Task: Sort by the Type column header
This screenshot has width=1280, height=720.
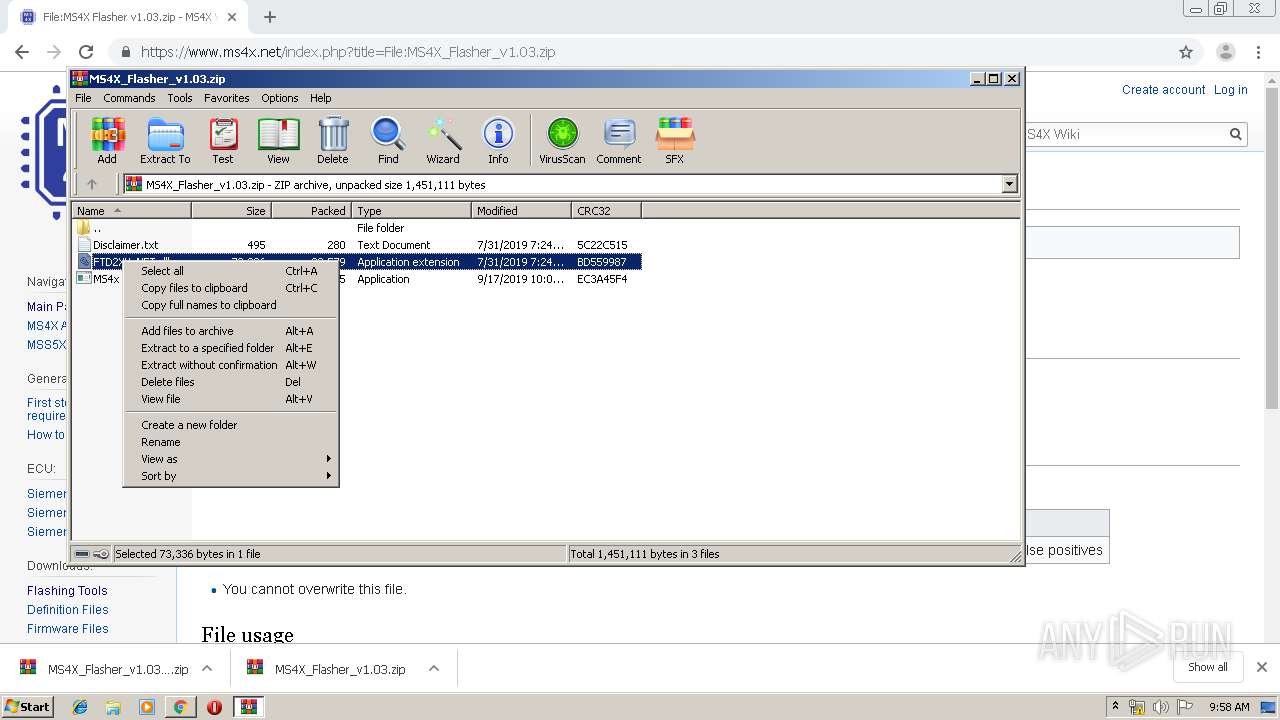Action: point(411,210)
